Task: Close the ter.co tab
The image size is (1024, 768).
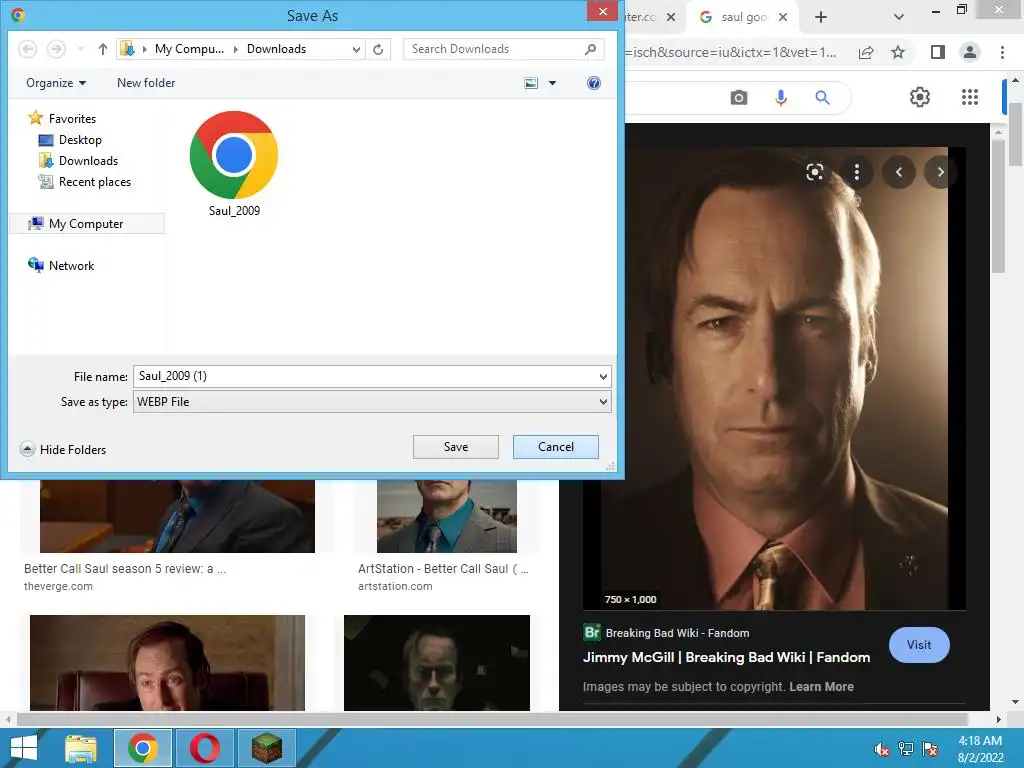Action: coord(671,18)
